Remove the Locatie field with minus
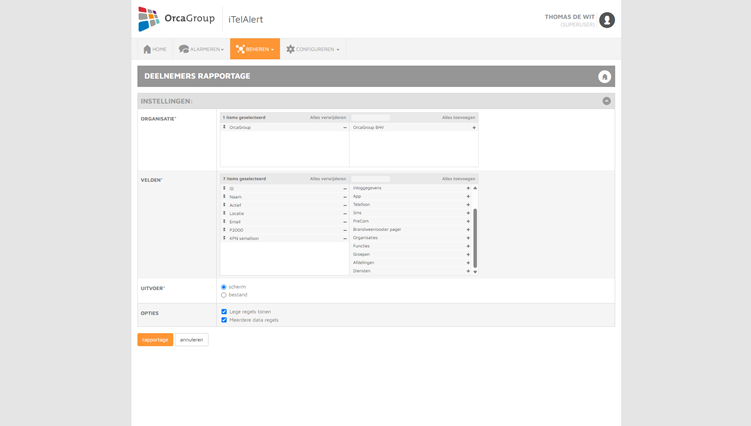751x426 pixels. pos(345,214)
